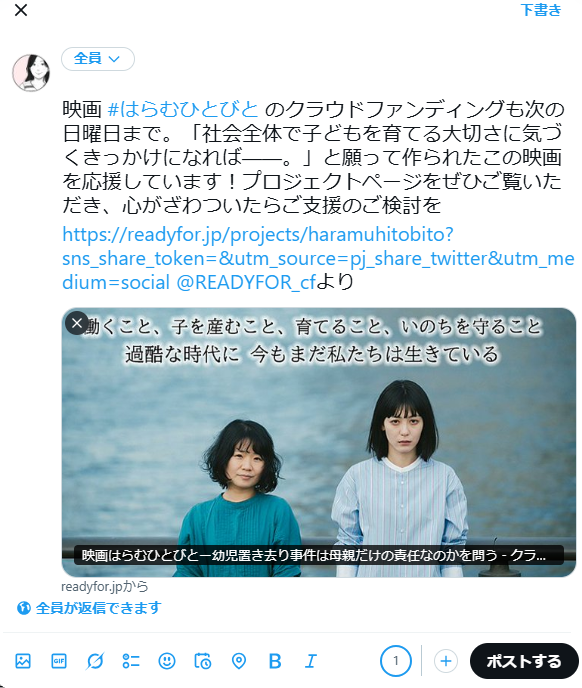Click the link preview image card

pos(319,442)
